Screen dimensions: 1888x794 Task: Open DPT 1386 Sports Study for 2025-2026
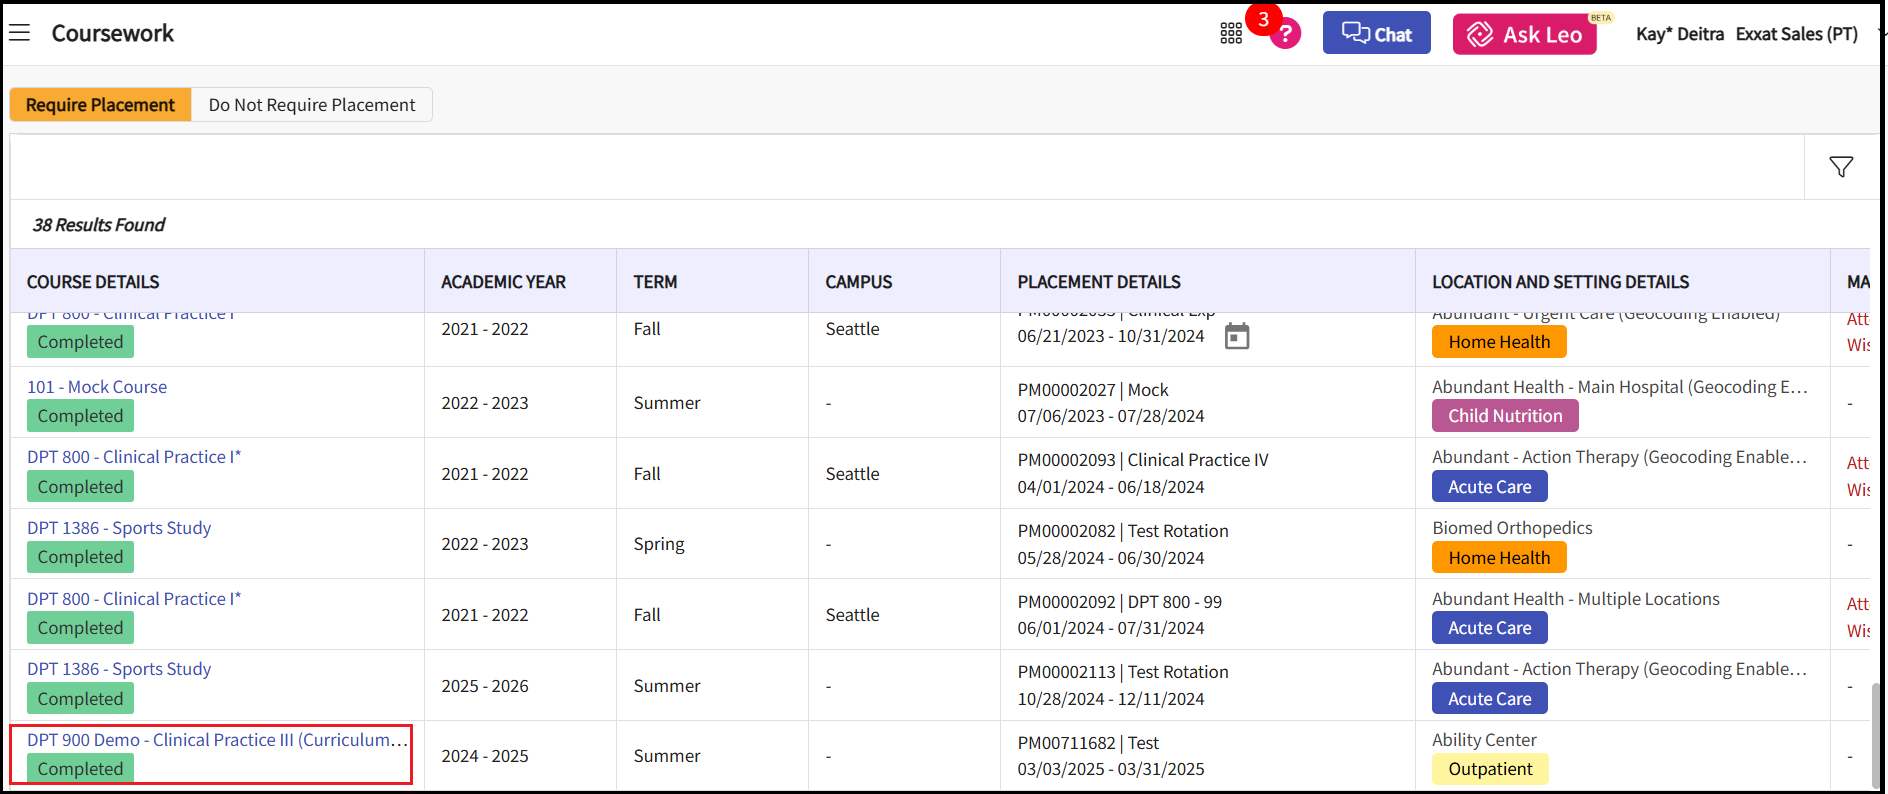click(119, 669)
